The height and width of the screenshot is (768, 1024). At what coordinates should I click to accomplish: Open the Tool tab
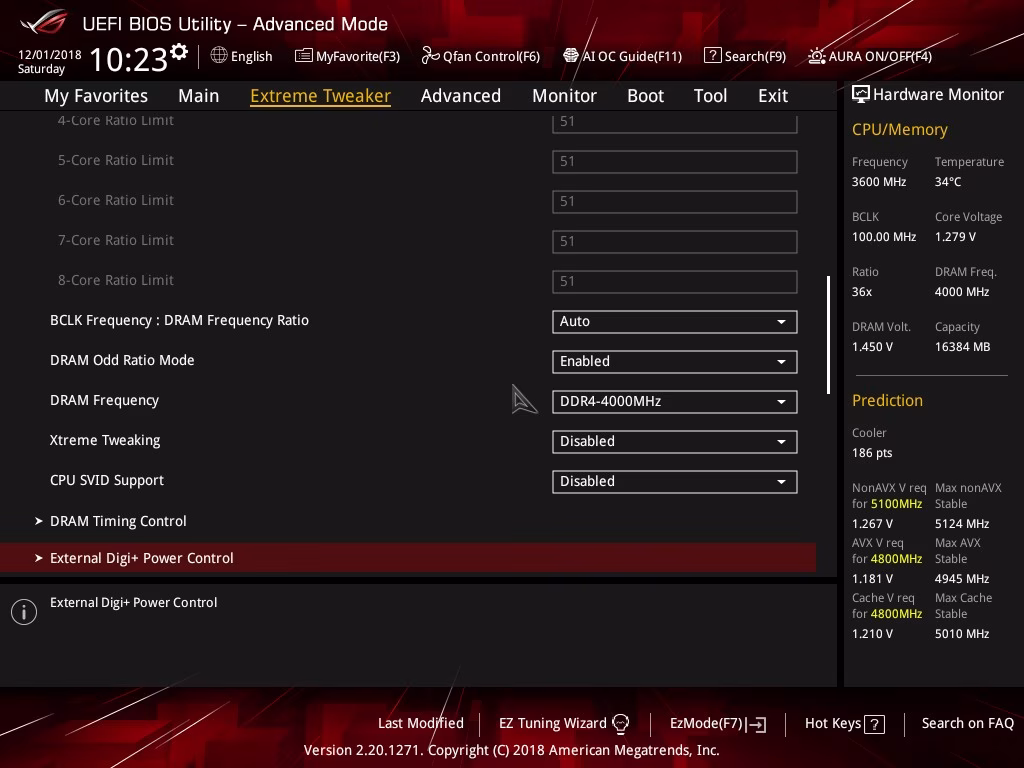[x=711, y=96]
